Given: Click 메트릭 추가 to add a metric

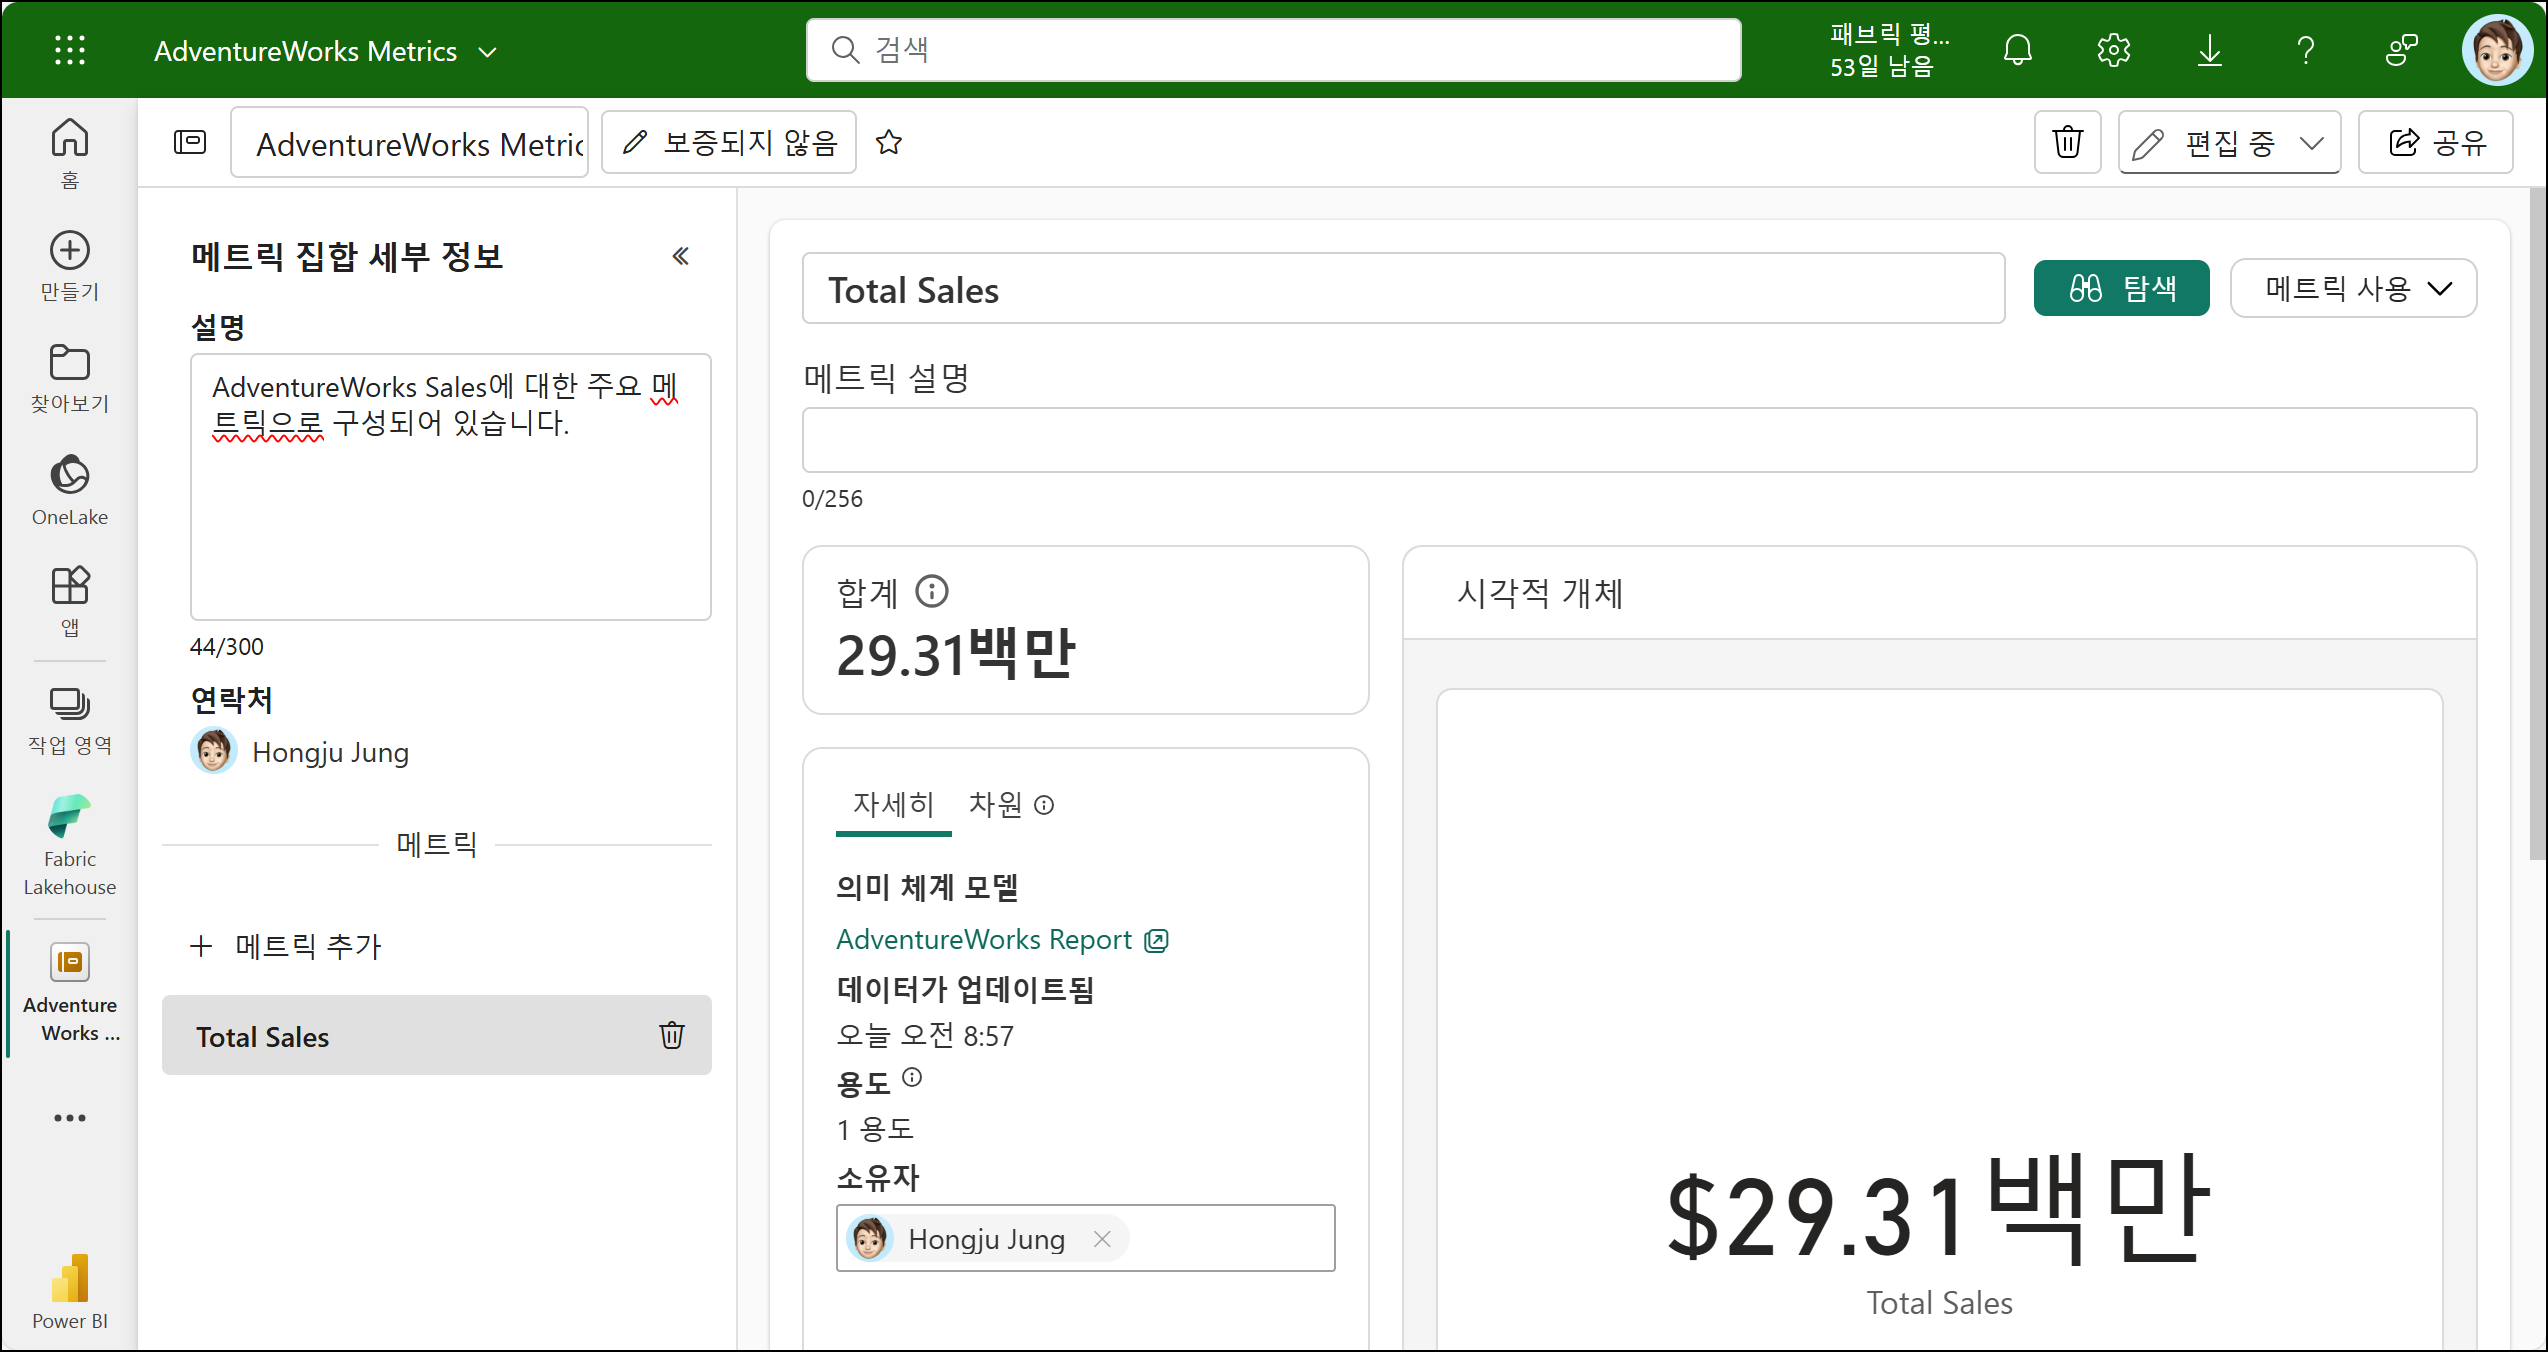Looking at the screenshot, I should pos(286,946).
